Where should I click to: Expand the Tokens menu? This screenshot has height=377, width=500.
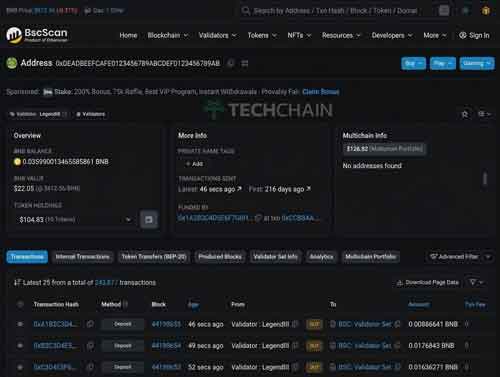262,35
